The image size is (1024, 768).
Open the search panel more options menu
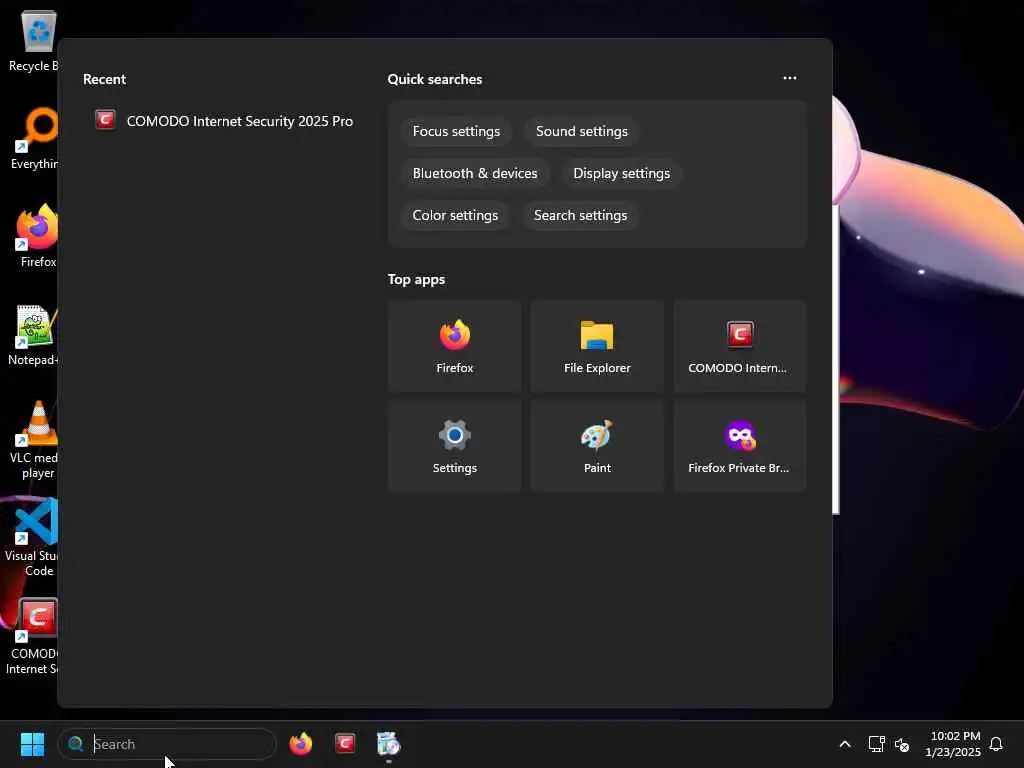(790, 78)
